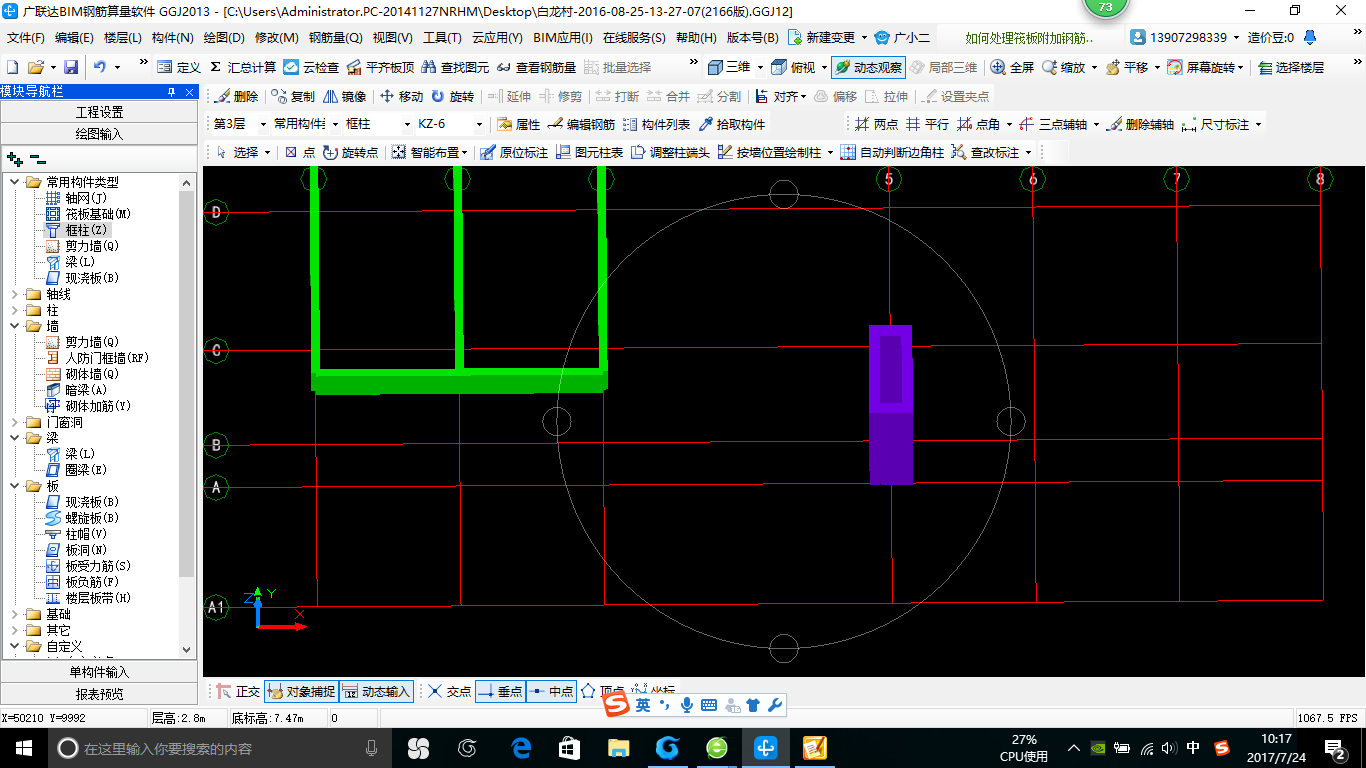Open Windows Start menu

point(24,748)
